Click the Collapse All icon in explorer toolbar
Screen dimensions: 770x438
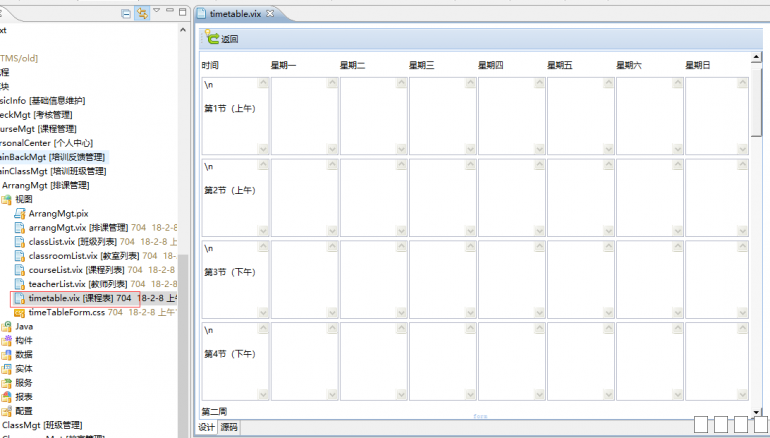tap(126, 13)
